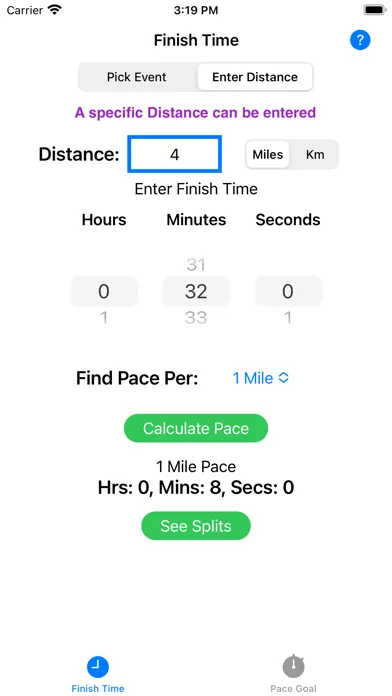Select 33 in the Minutes picker
This screenshot has height=696, width=392.
[x=196, y=318]
